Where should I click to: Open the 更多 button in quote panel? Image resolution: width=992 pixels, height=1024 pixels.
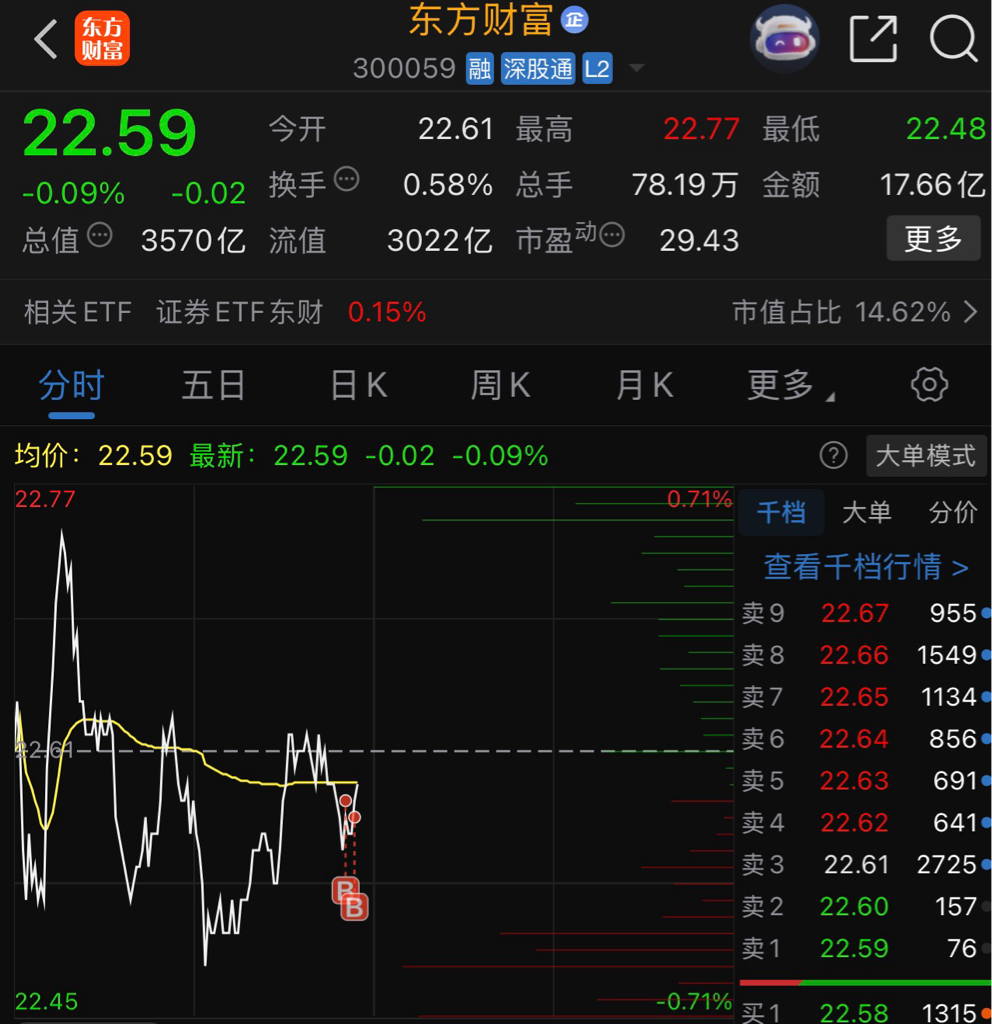click(x=933, y=238)
